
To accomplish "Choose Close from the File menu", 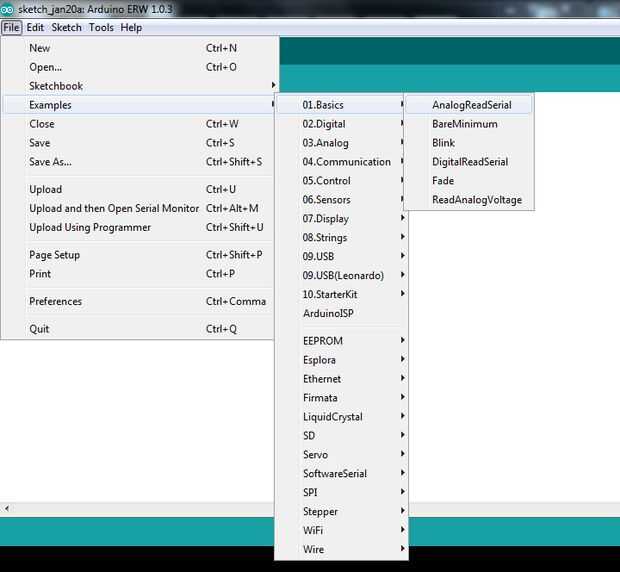I will (x=139, y=124).
